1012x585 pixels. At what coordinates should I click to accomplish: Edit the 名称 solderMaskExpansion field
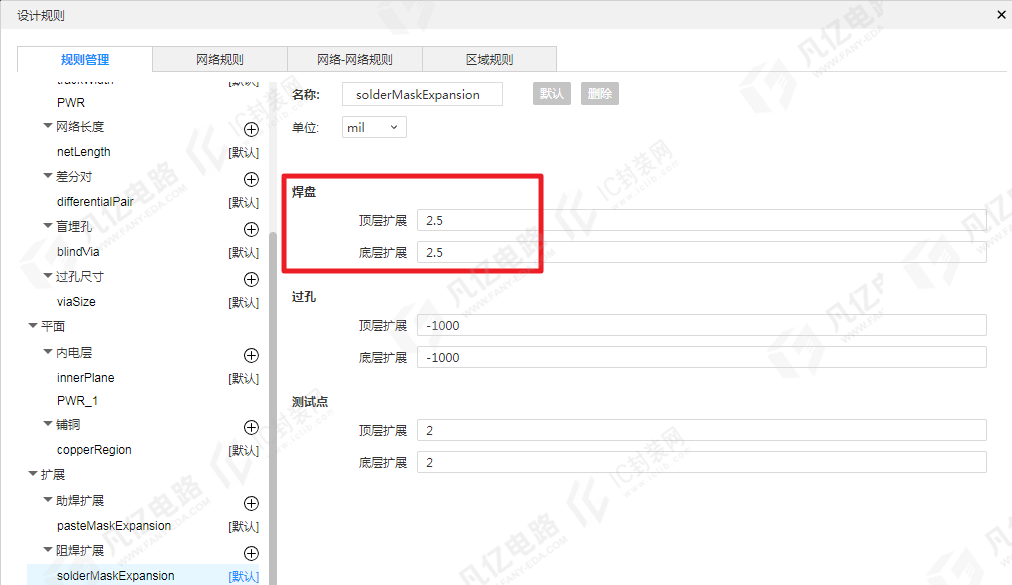[422, 94]
